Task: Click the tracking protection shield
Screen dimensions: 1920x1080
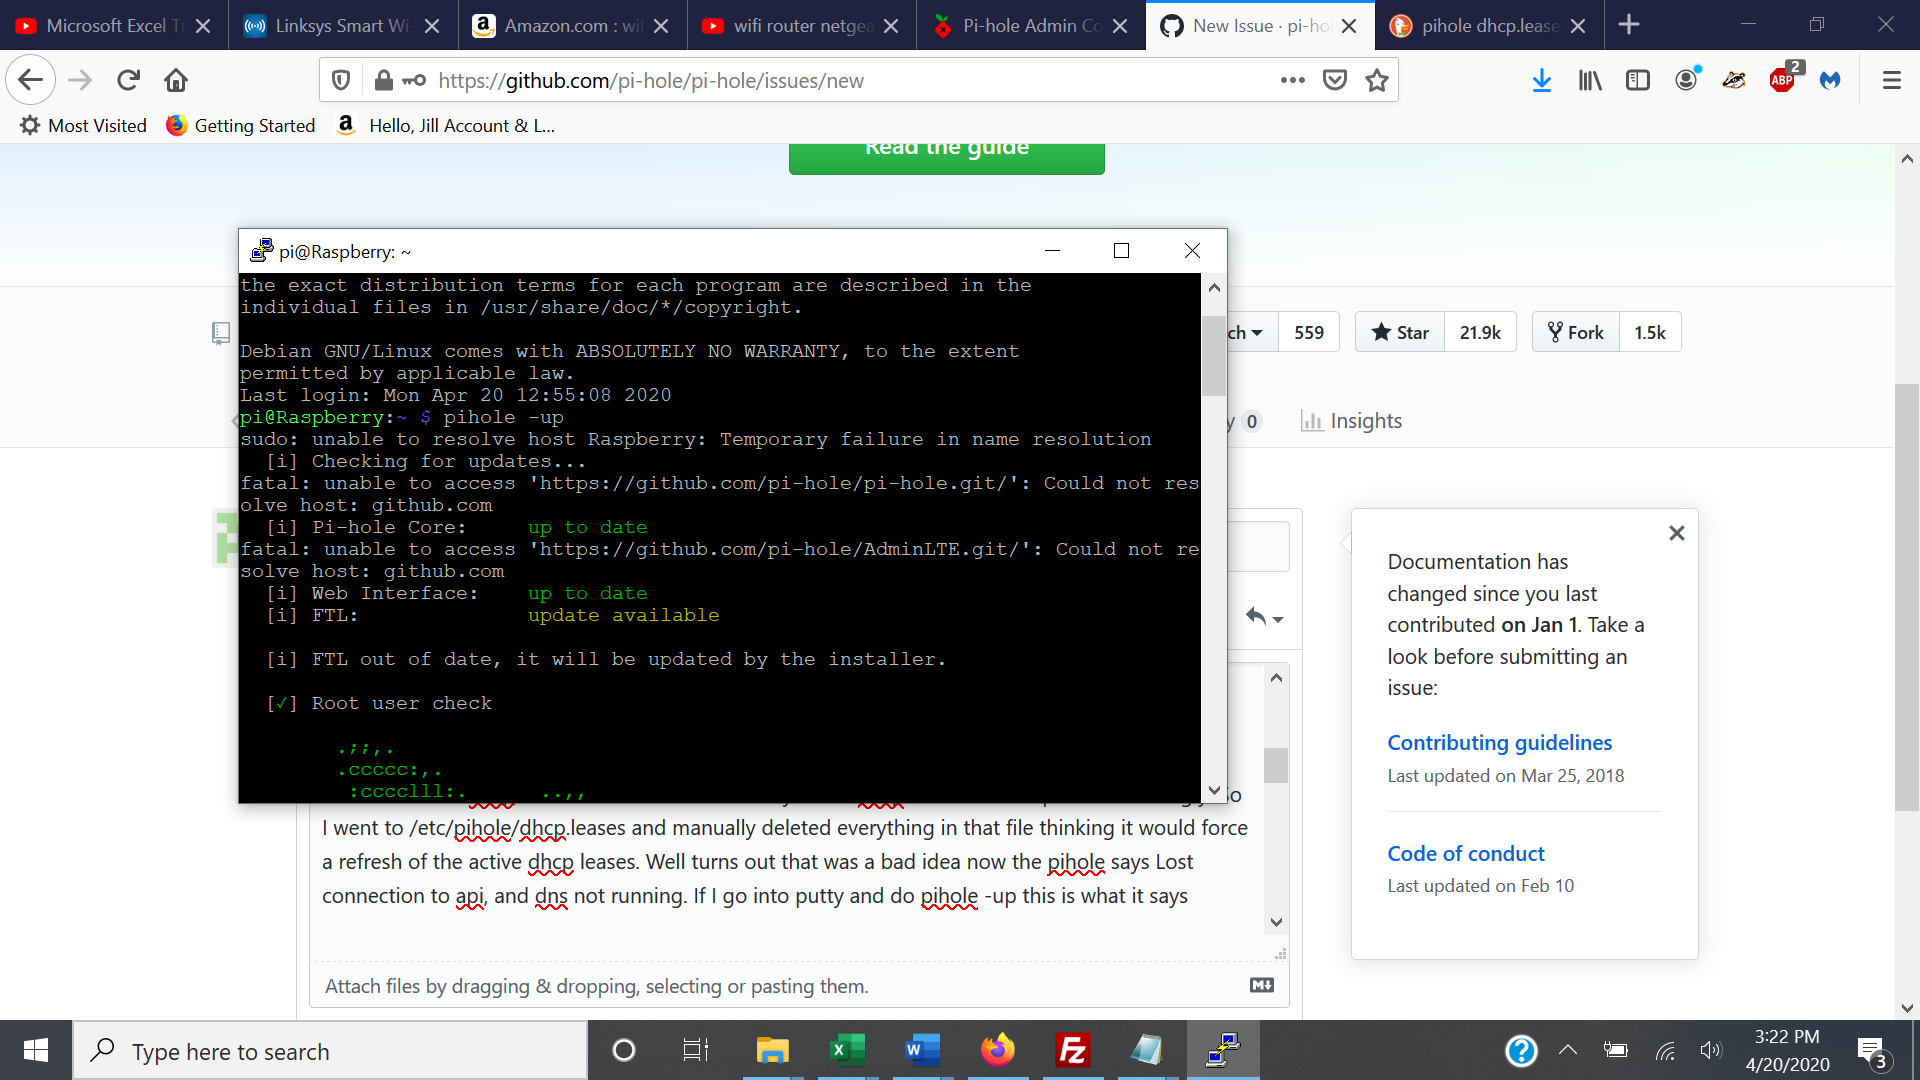Action: tap(341, 80)
